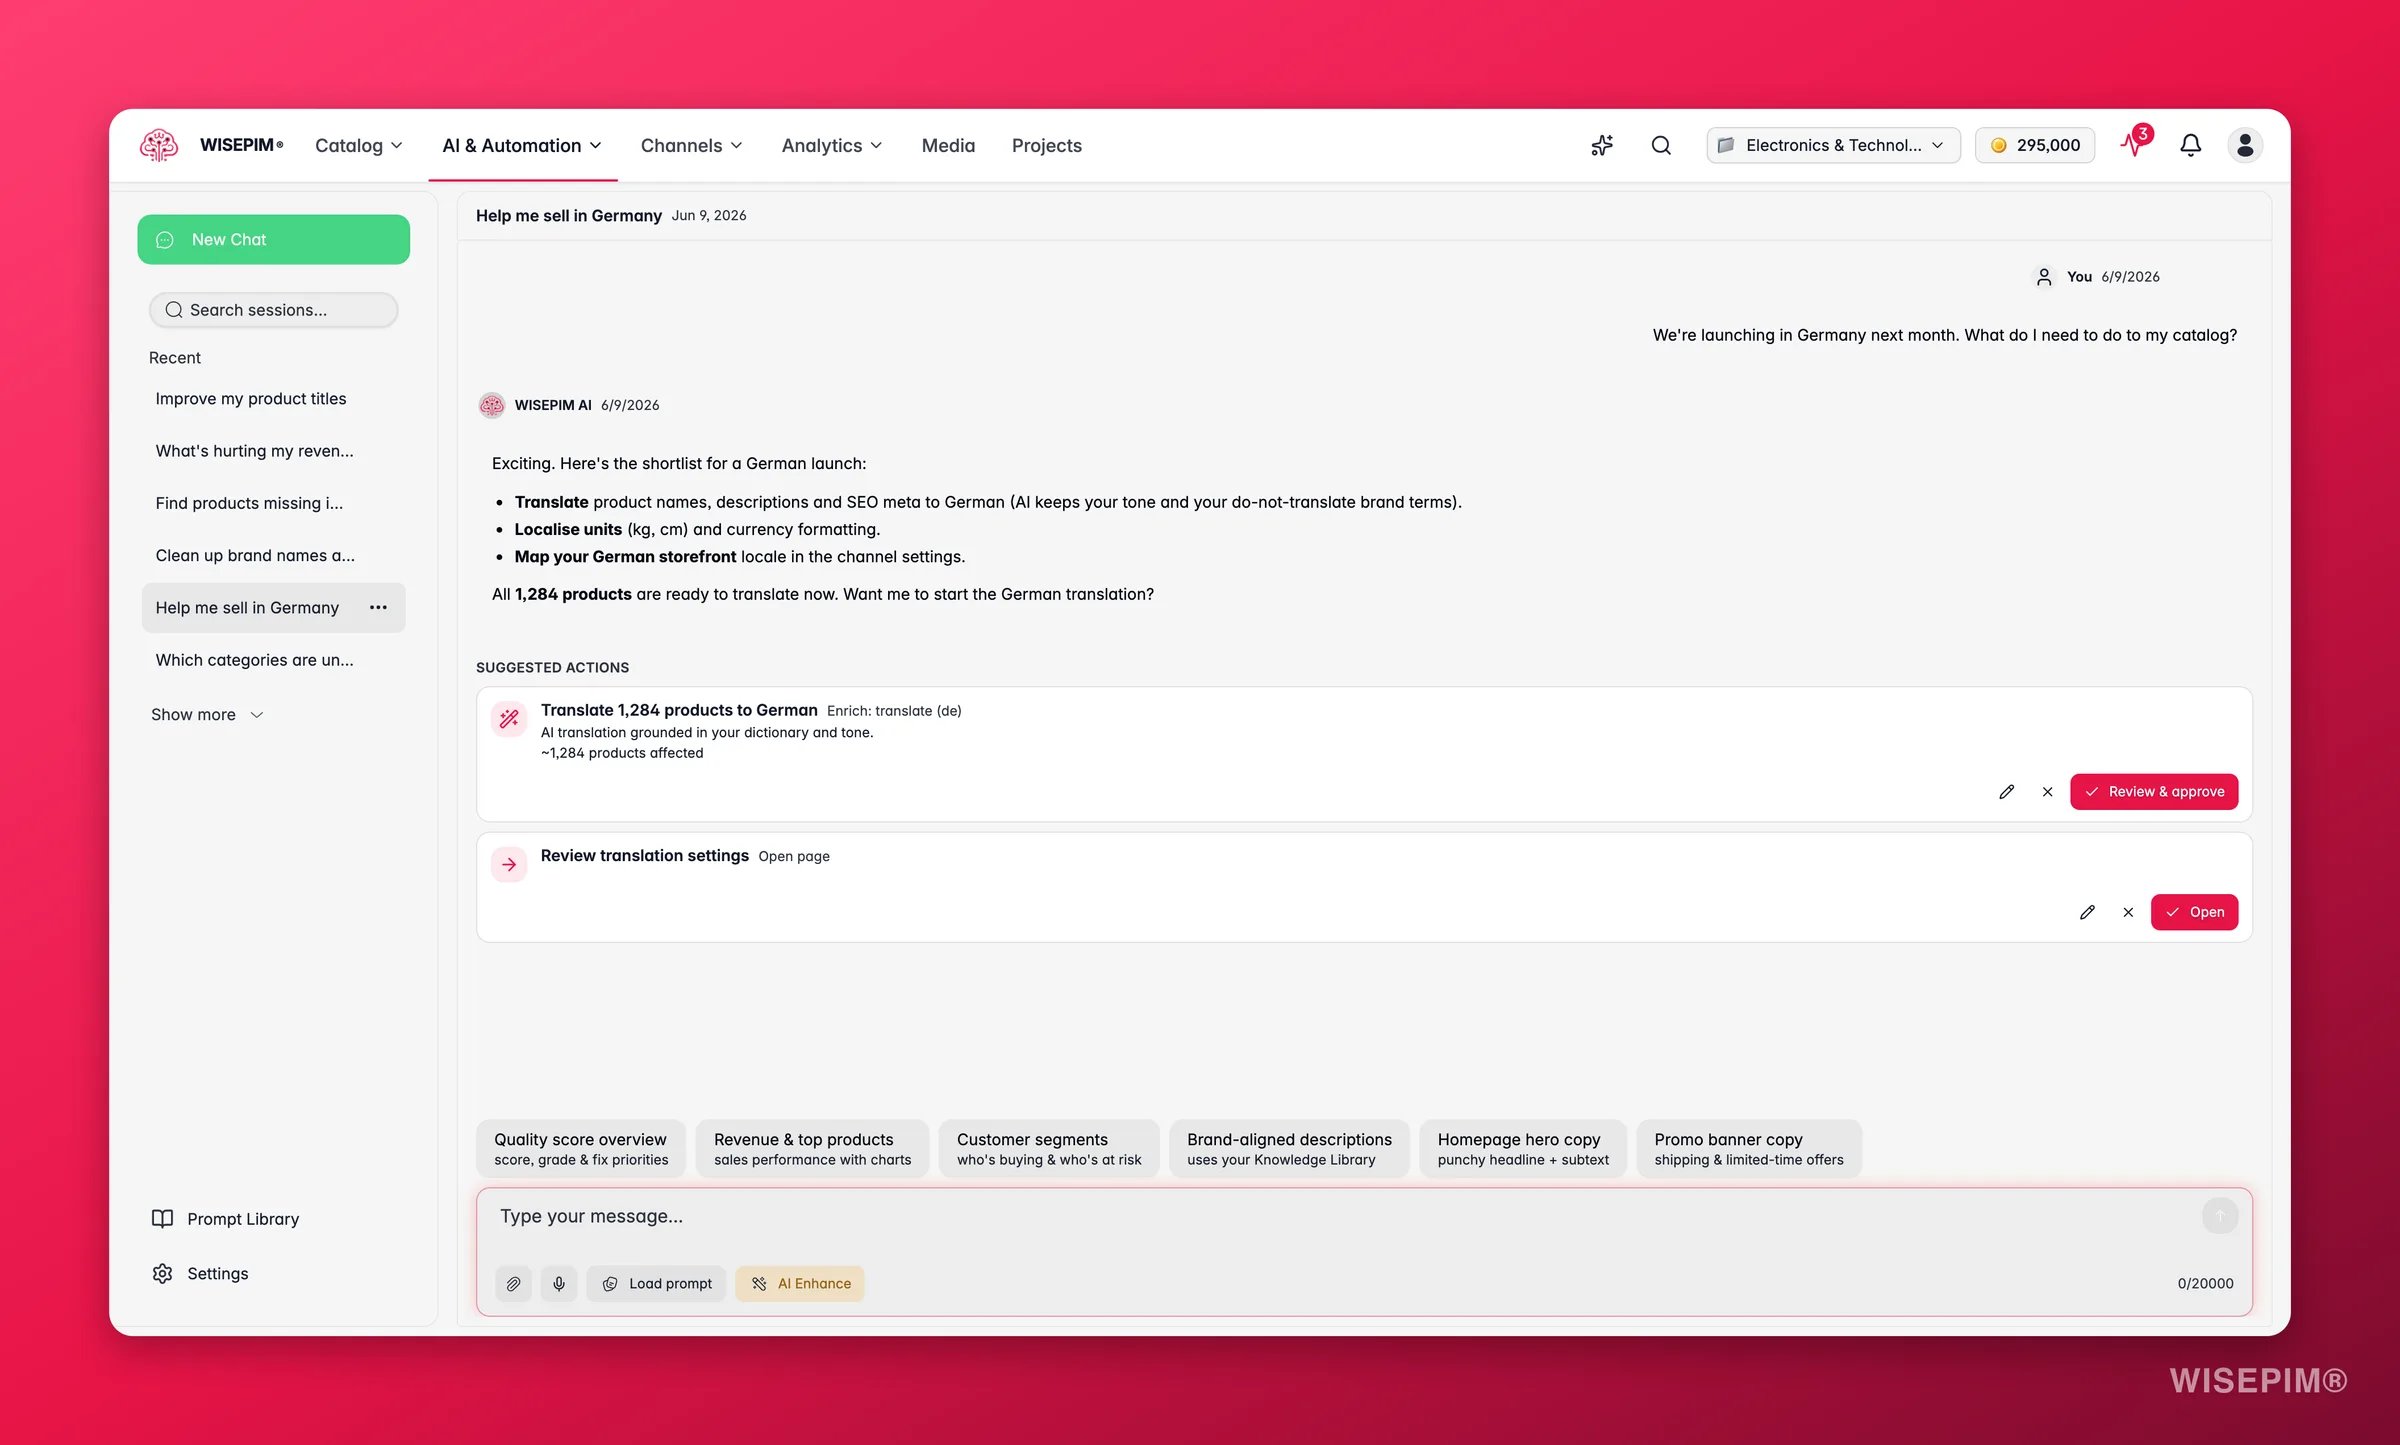Click the WISEPIM AI avatar in chat
The height and width of the screenshot is (1445, 2400).
click(x=491, y=405)
